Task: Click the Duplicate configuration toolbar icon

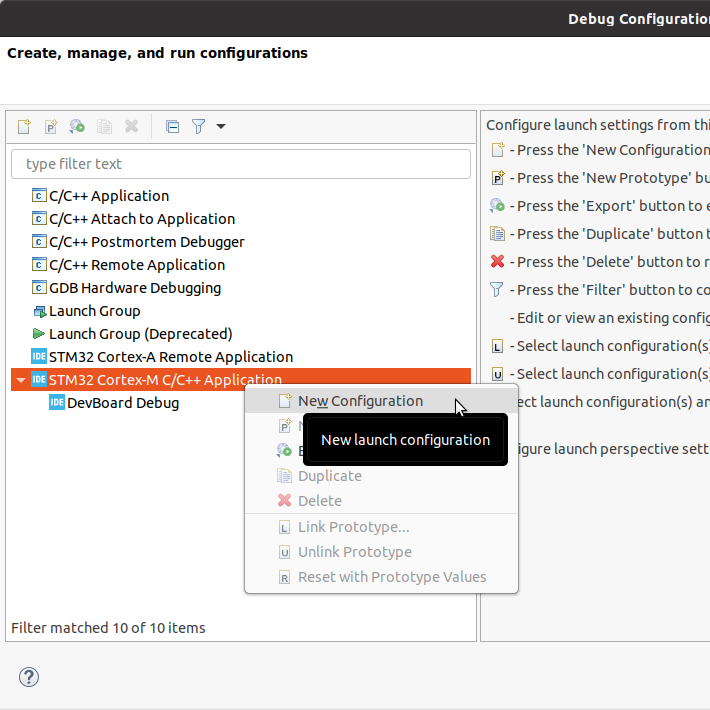Action: pyautogui.click(x=104, y=126)
